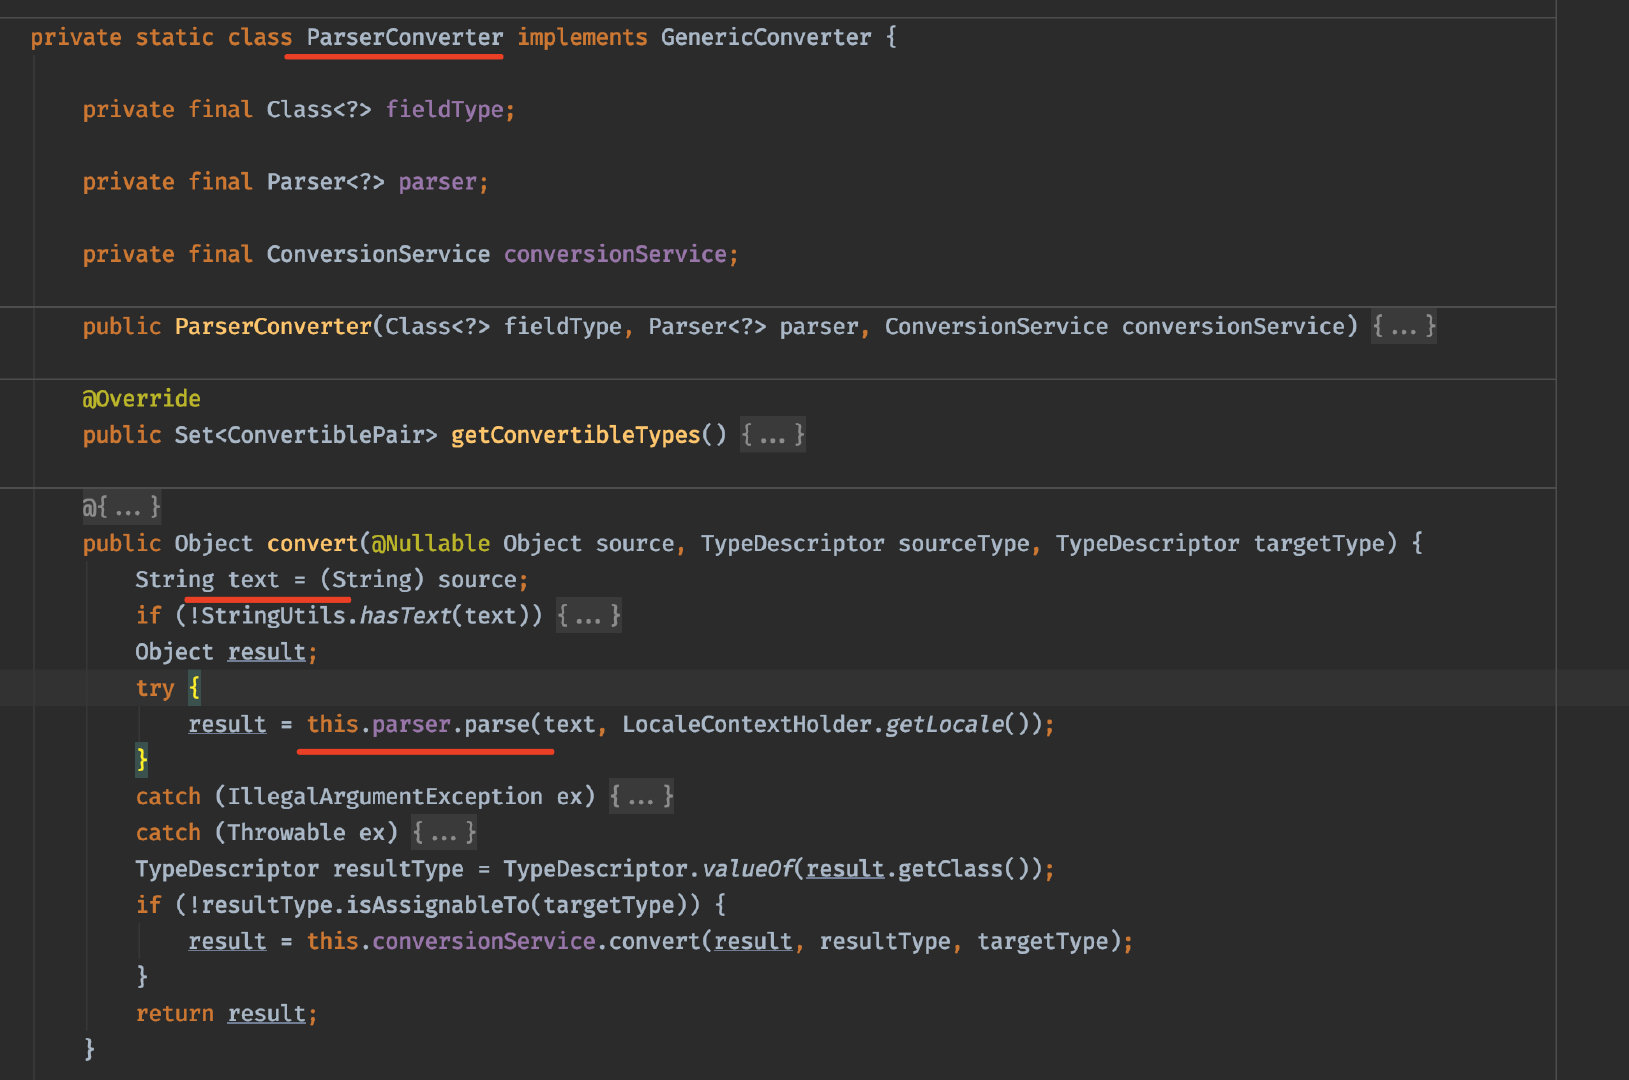
Task: Click the implements keyword
Action: coord(582,38)
